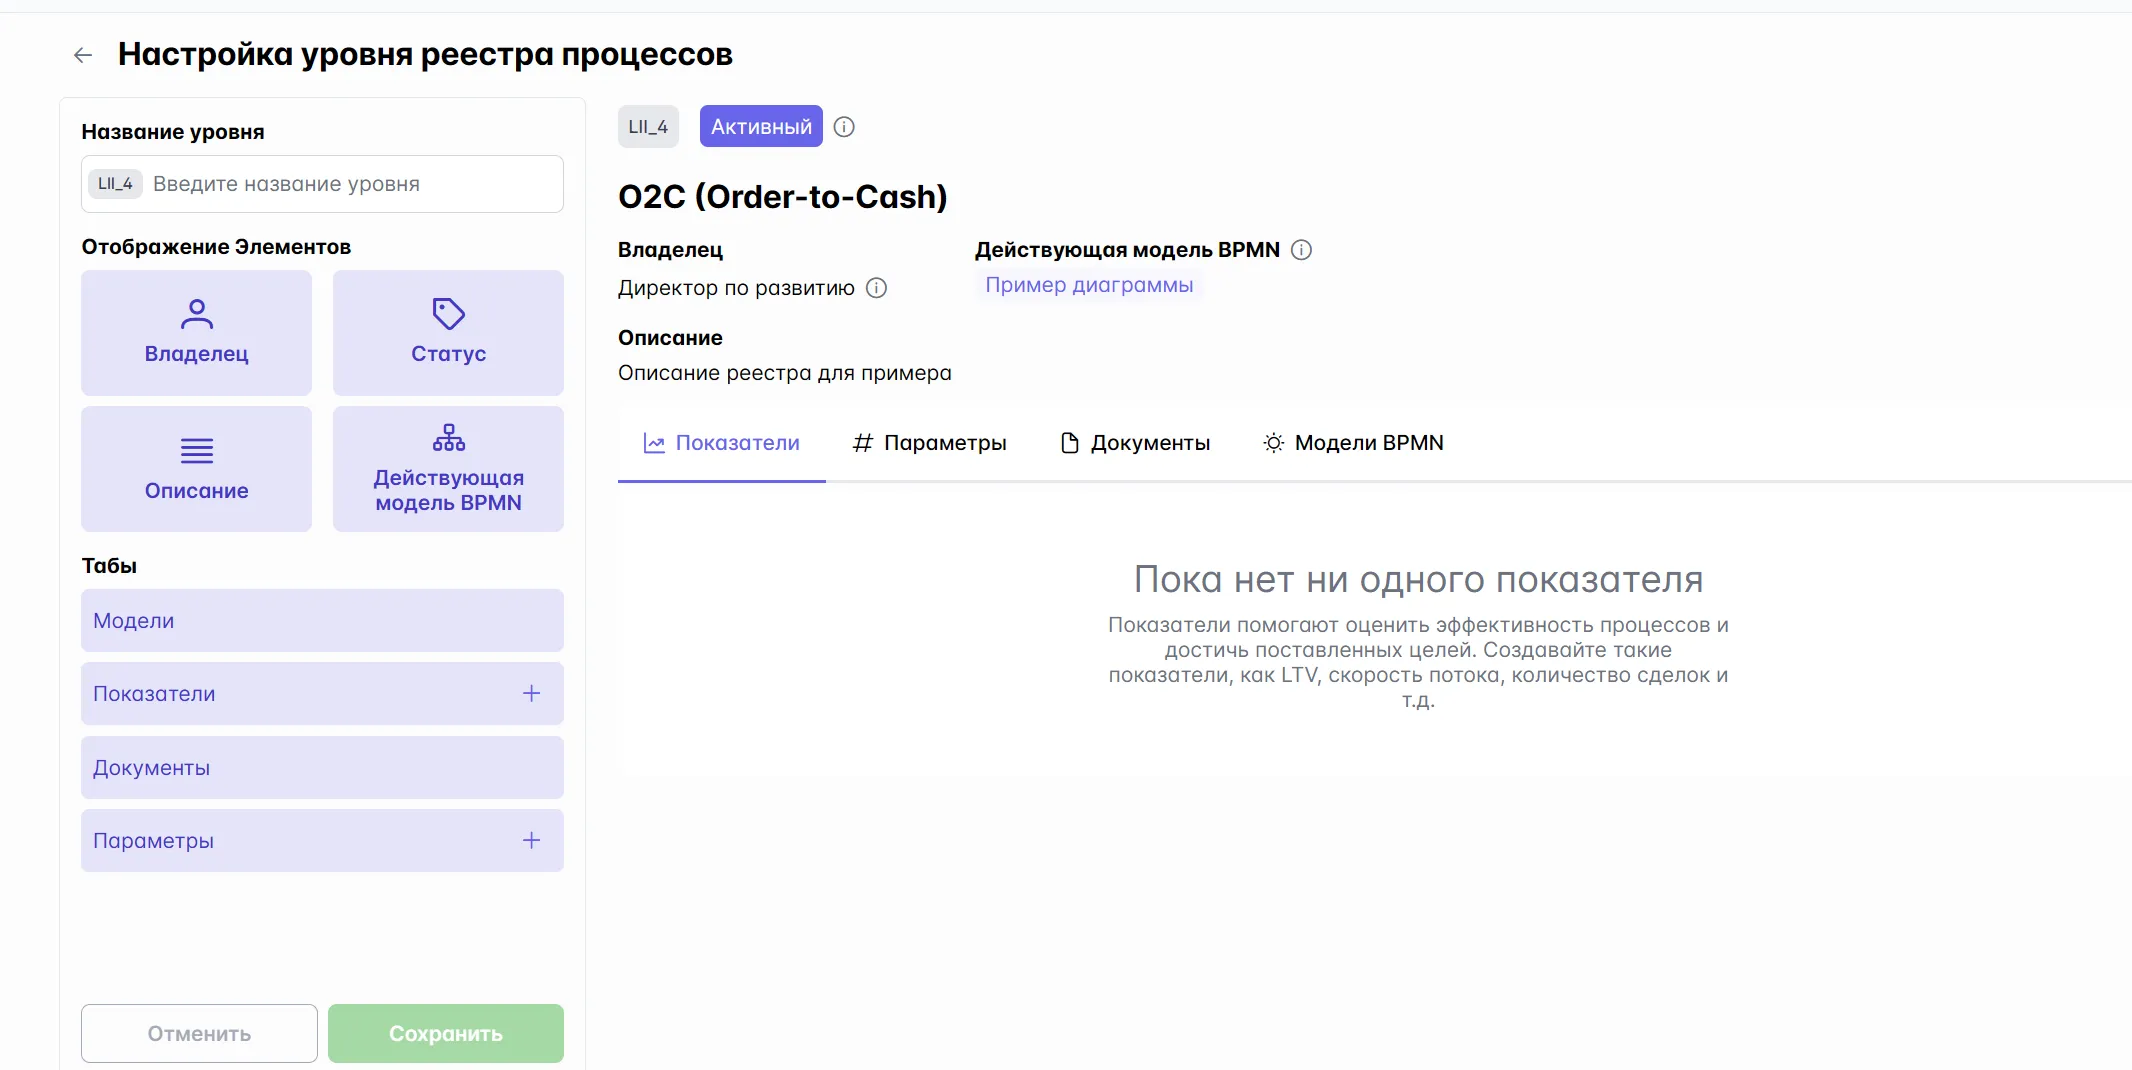Viewport: 2132px width, 1070px height.
Task: Click the back arrow icon
Action: tap(83, 55)
